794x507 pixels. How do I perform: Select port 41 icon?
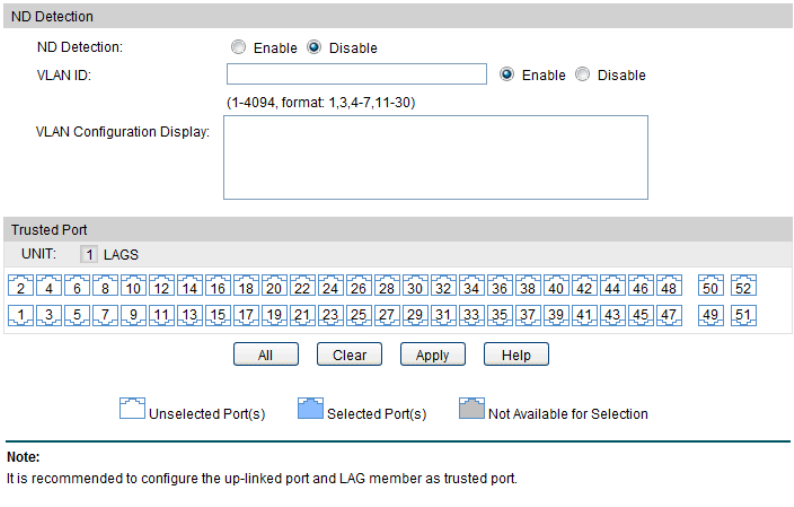[584, 315]
